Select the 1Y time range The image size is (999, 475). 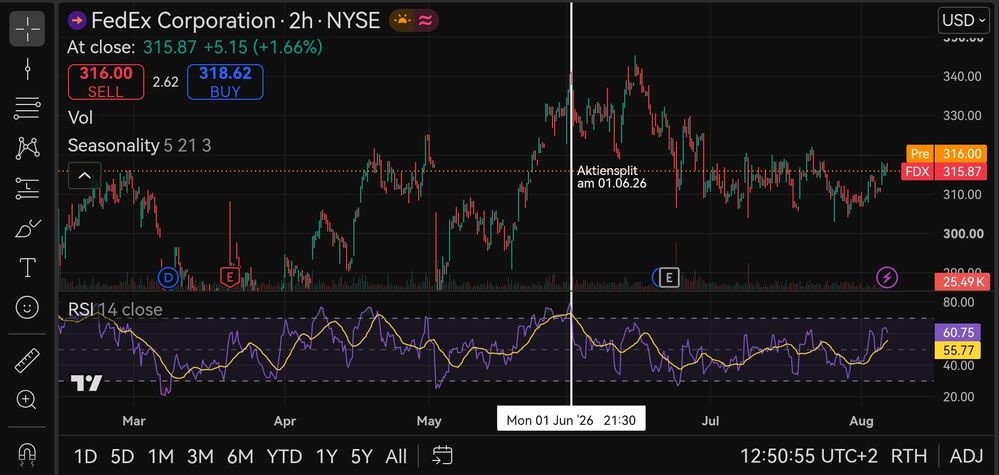(x=326, y=456)
